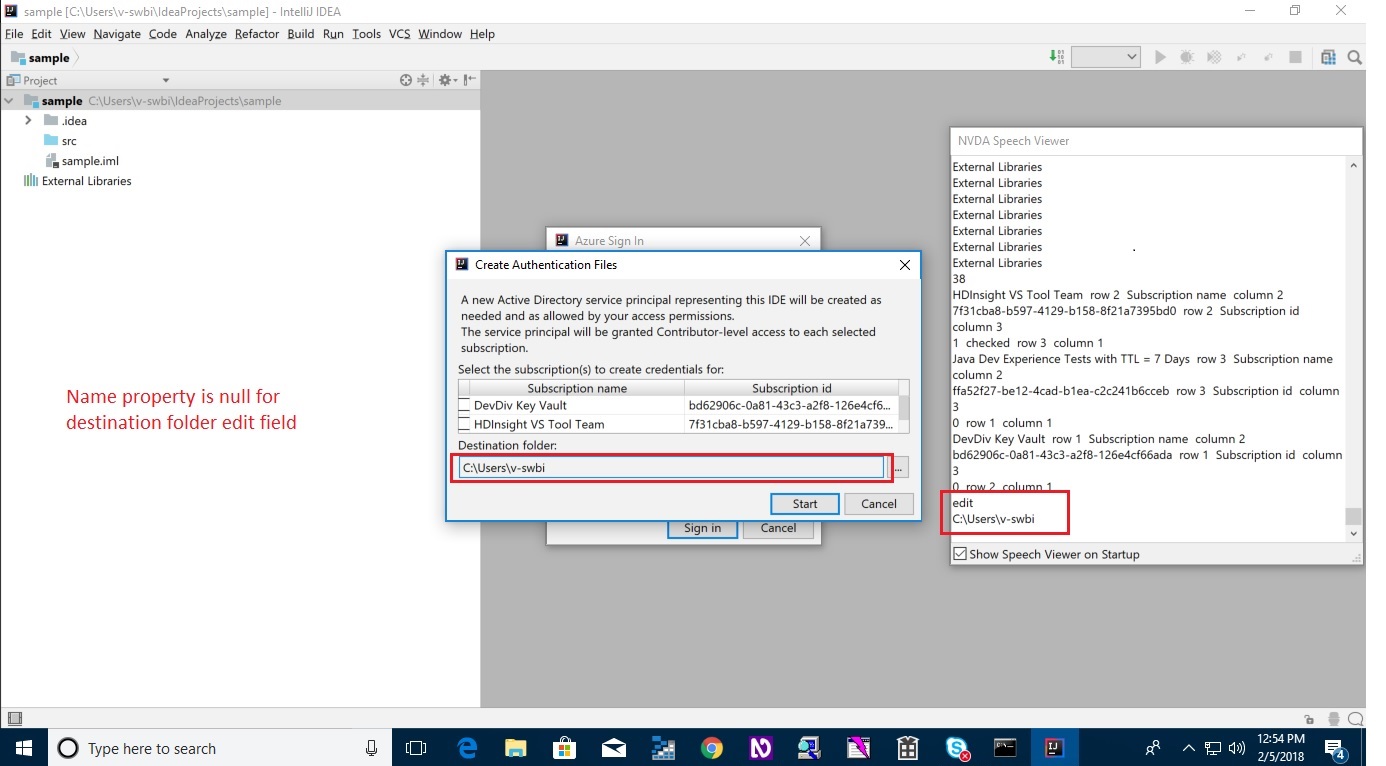Open the Refactor menu
1386x766 pixels.
[x=256, y=34]
